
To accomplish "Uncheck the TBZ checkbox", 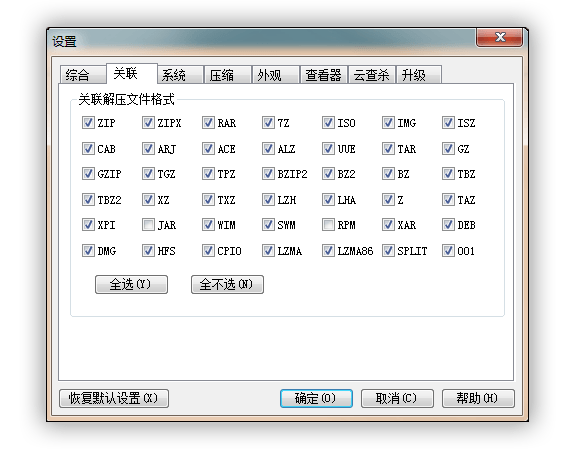I will pos(448,174).
